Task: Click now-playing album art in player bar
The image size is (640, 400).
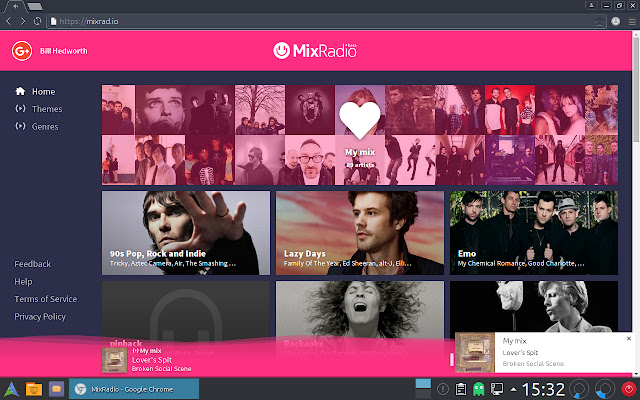Action: click(x=114, y=360)
